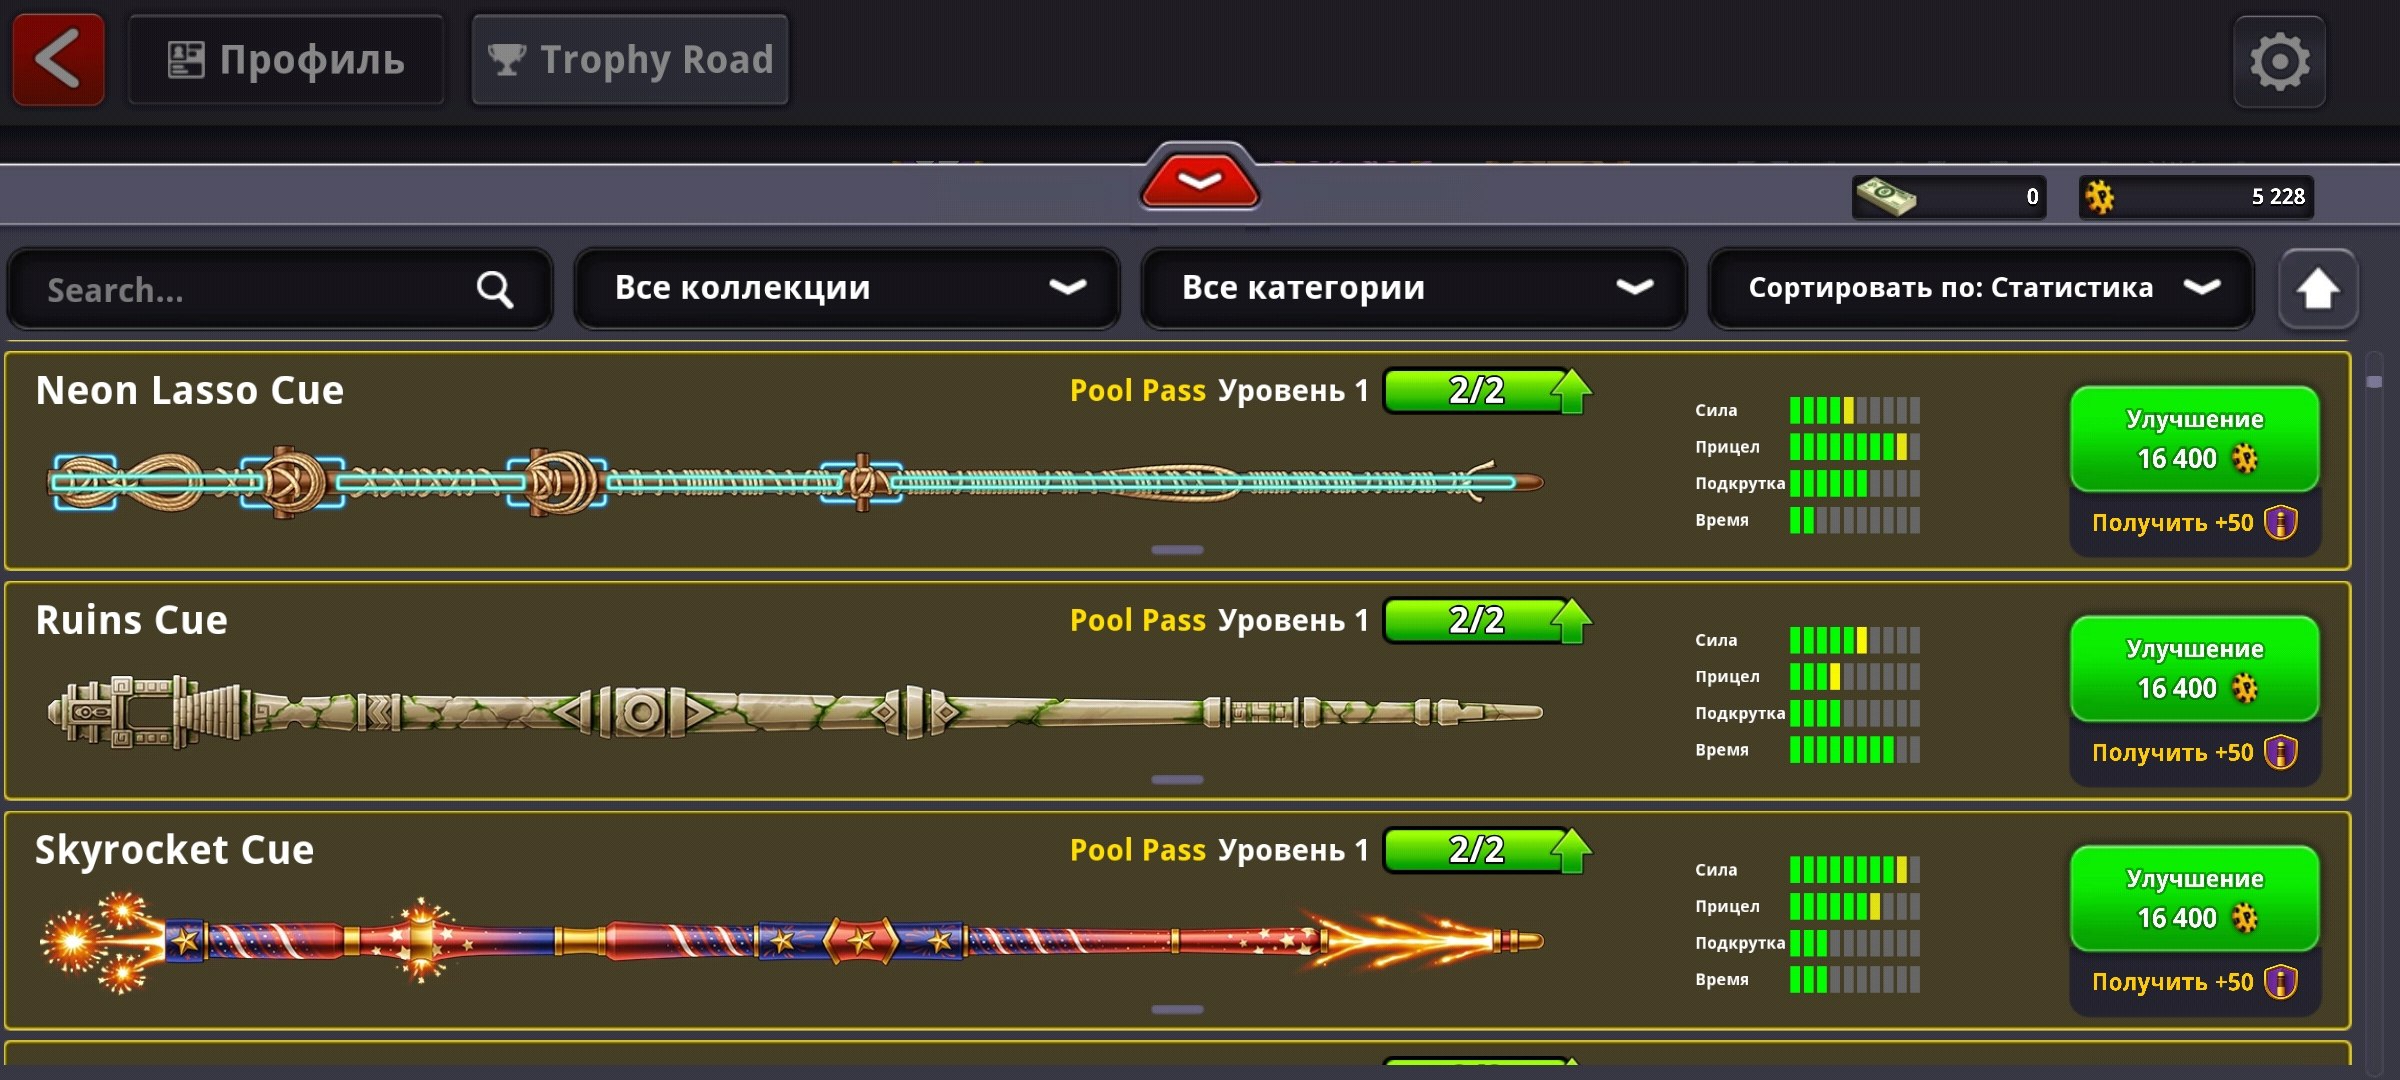This screenshot has width=2400, height=1080.
Task: Focus the Search... input field
Action: tap(280, 290)
